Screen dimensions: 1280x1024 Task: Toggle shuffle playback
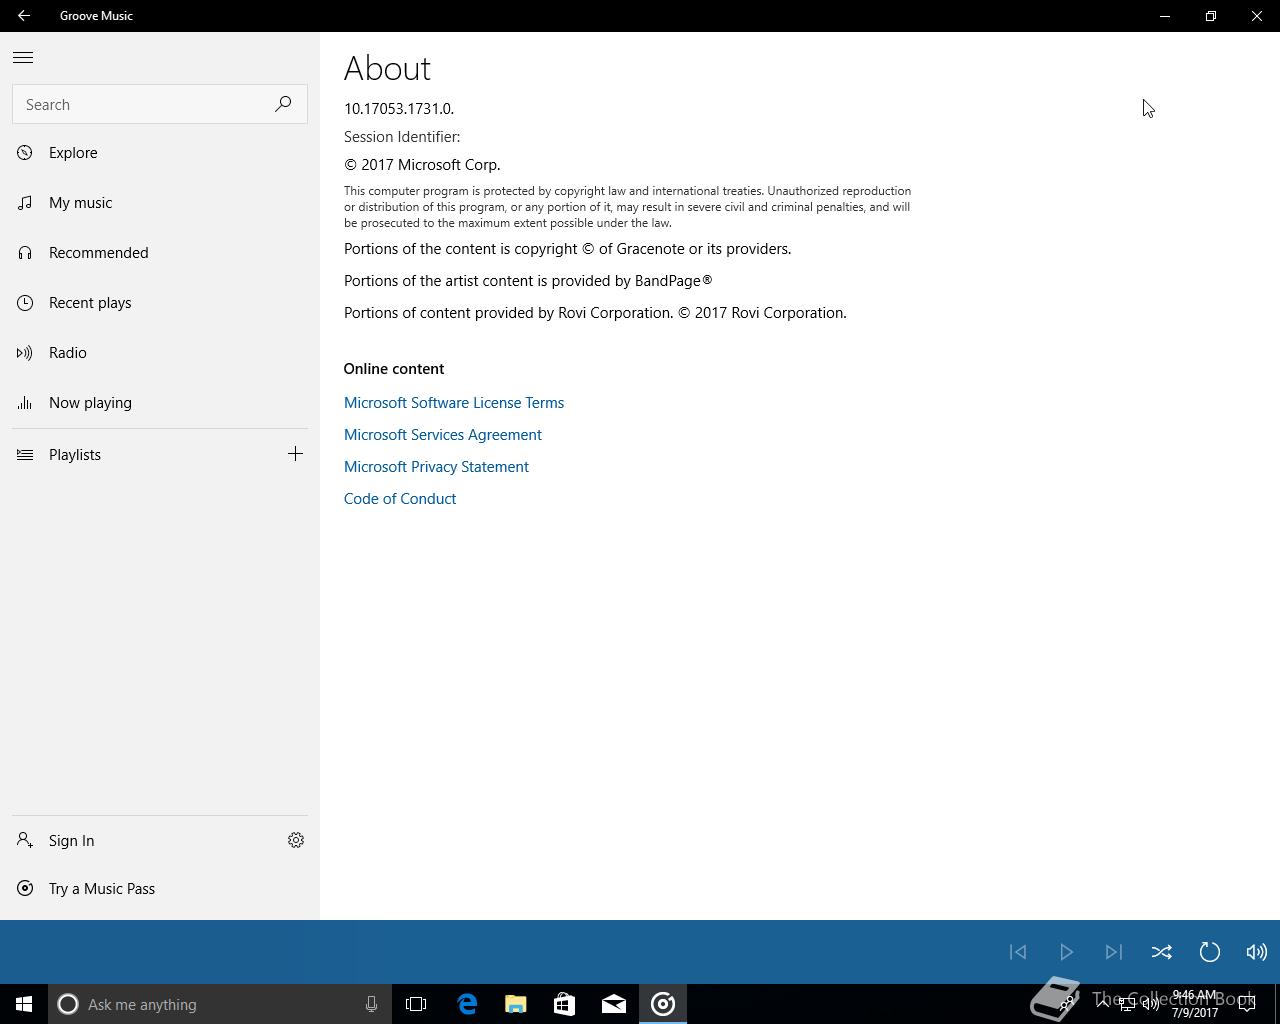click(x=1162, y=952)
